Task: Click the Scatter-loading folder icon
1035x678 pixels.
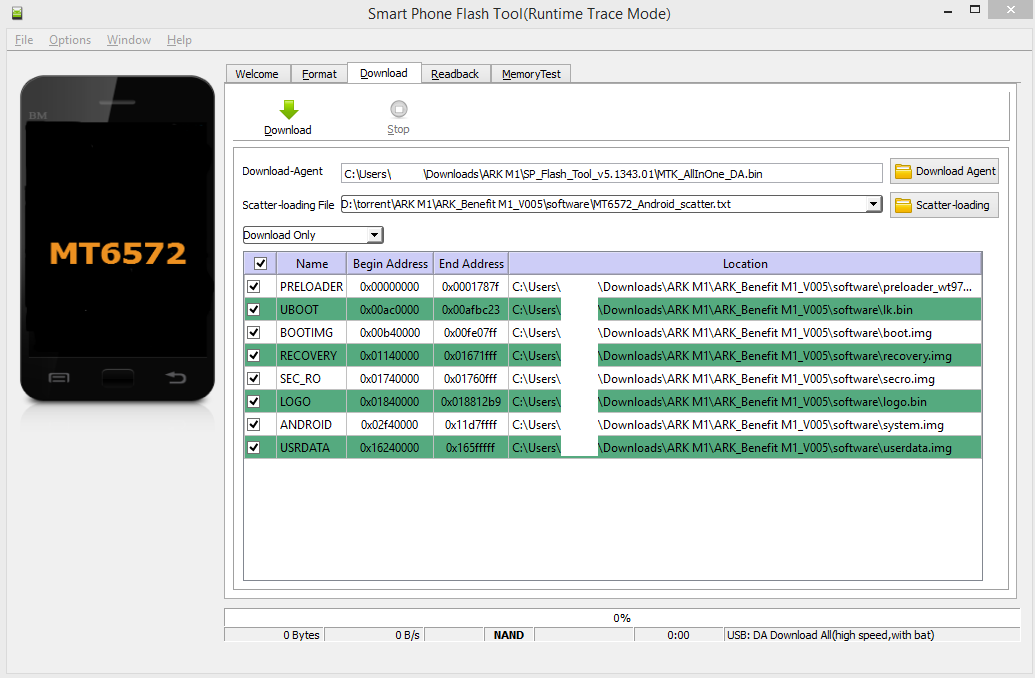Action: tap(903, 205)
